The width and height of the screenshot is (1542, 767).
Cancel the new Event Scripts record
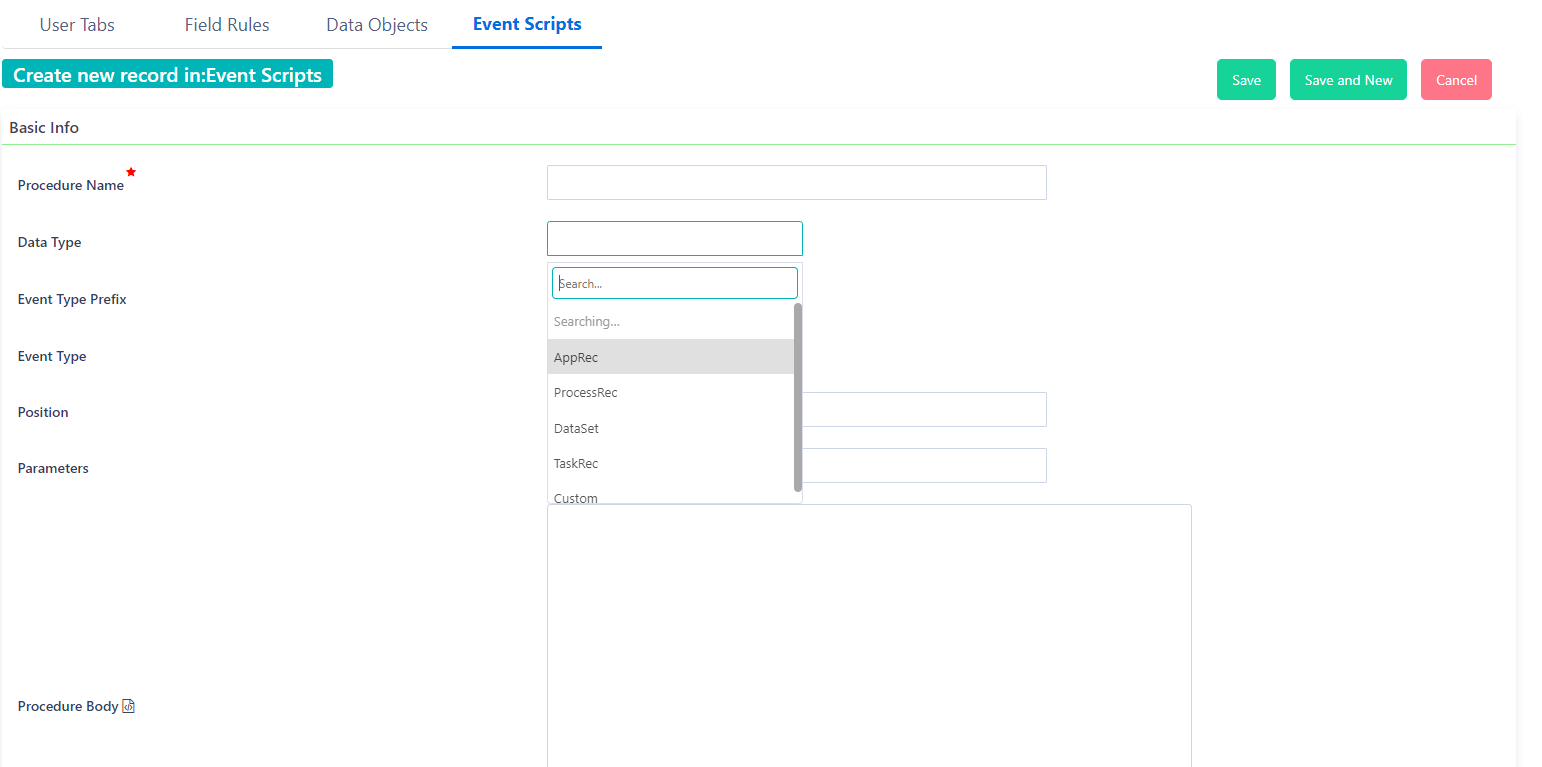click(1456, 79)
